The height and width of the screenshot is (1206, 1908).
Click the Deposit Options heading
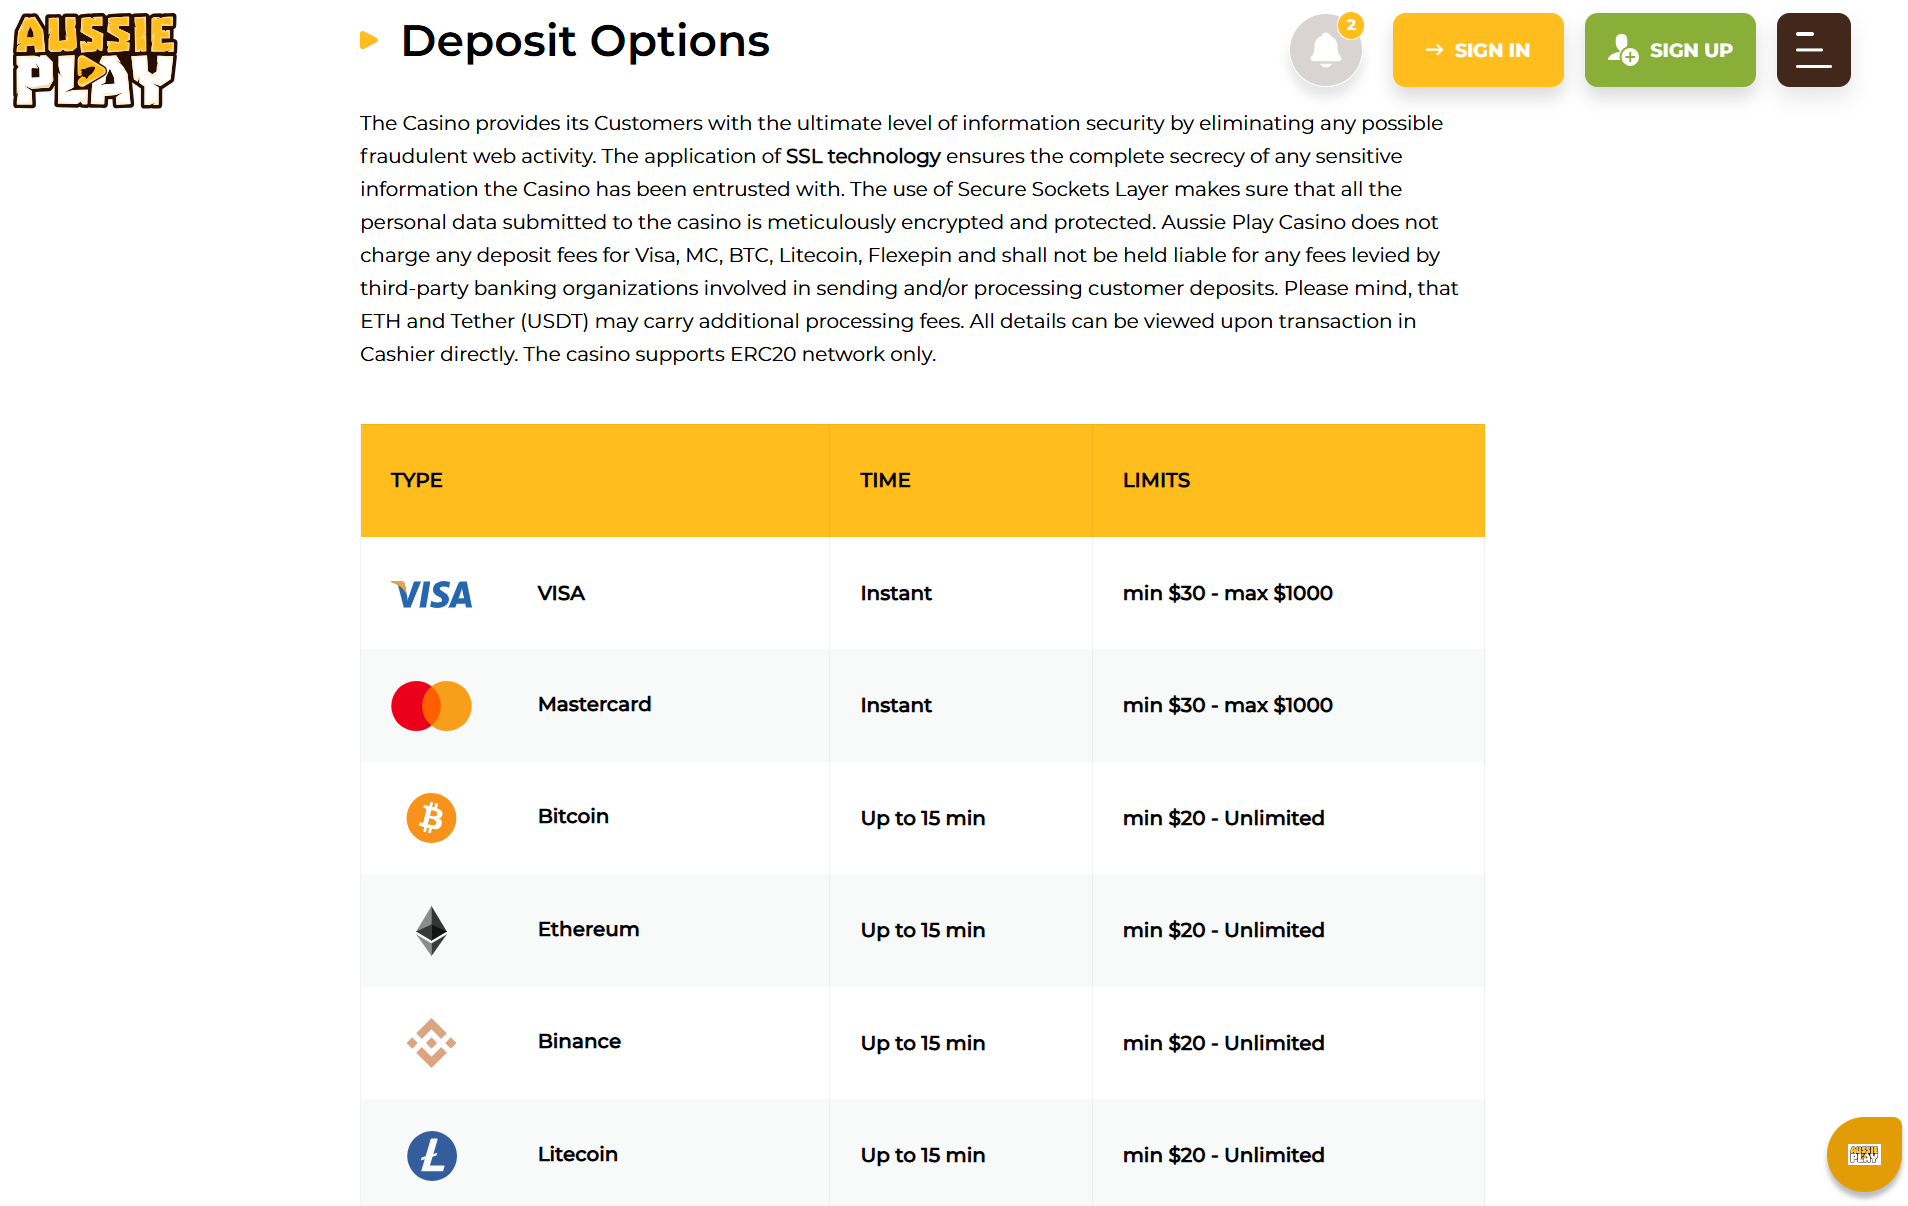pyautogui.click(x=585, y=41)
